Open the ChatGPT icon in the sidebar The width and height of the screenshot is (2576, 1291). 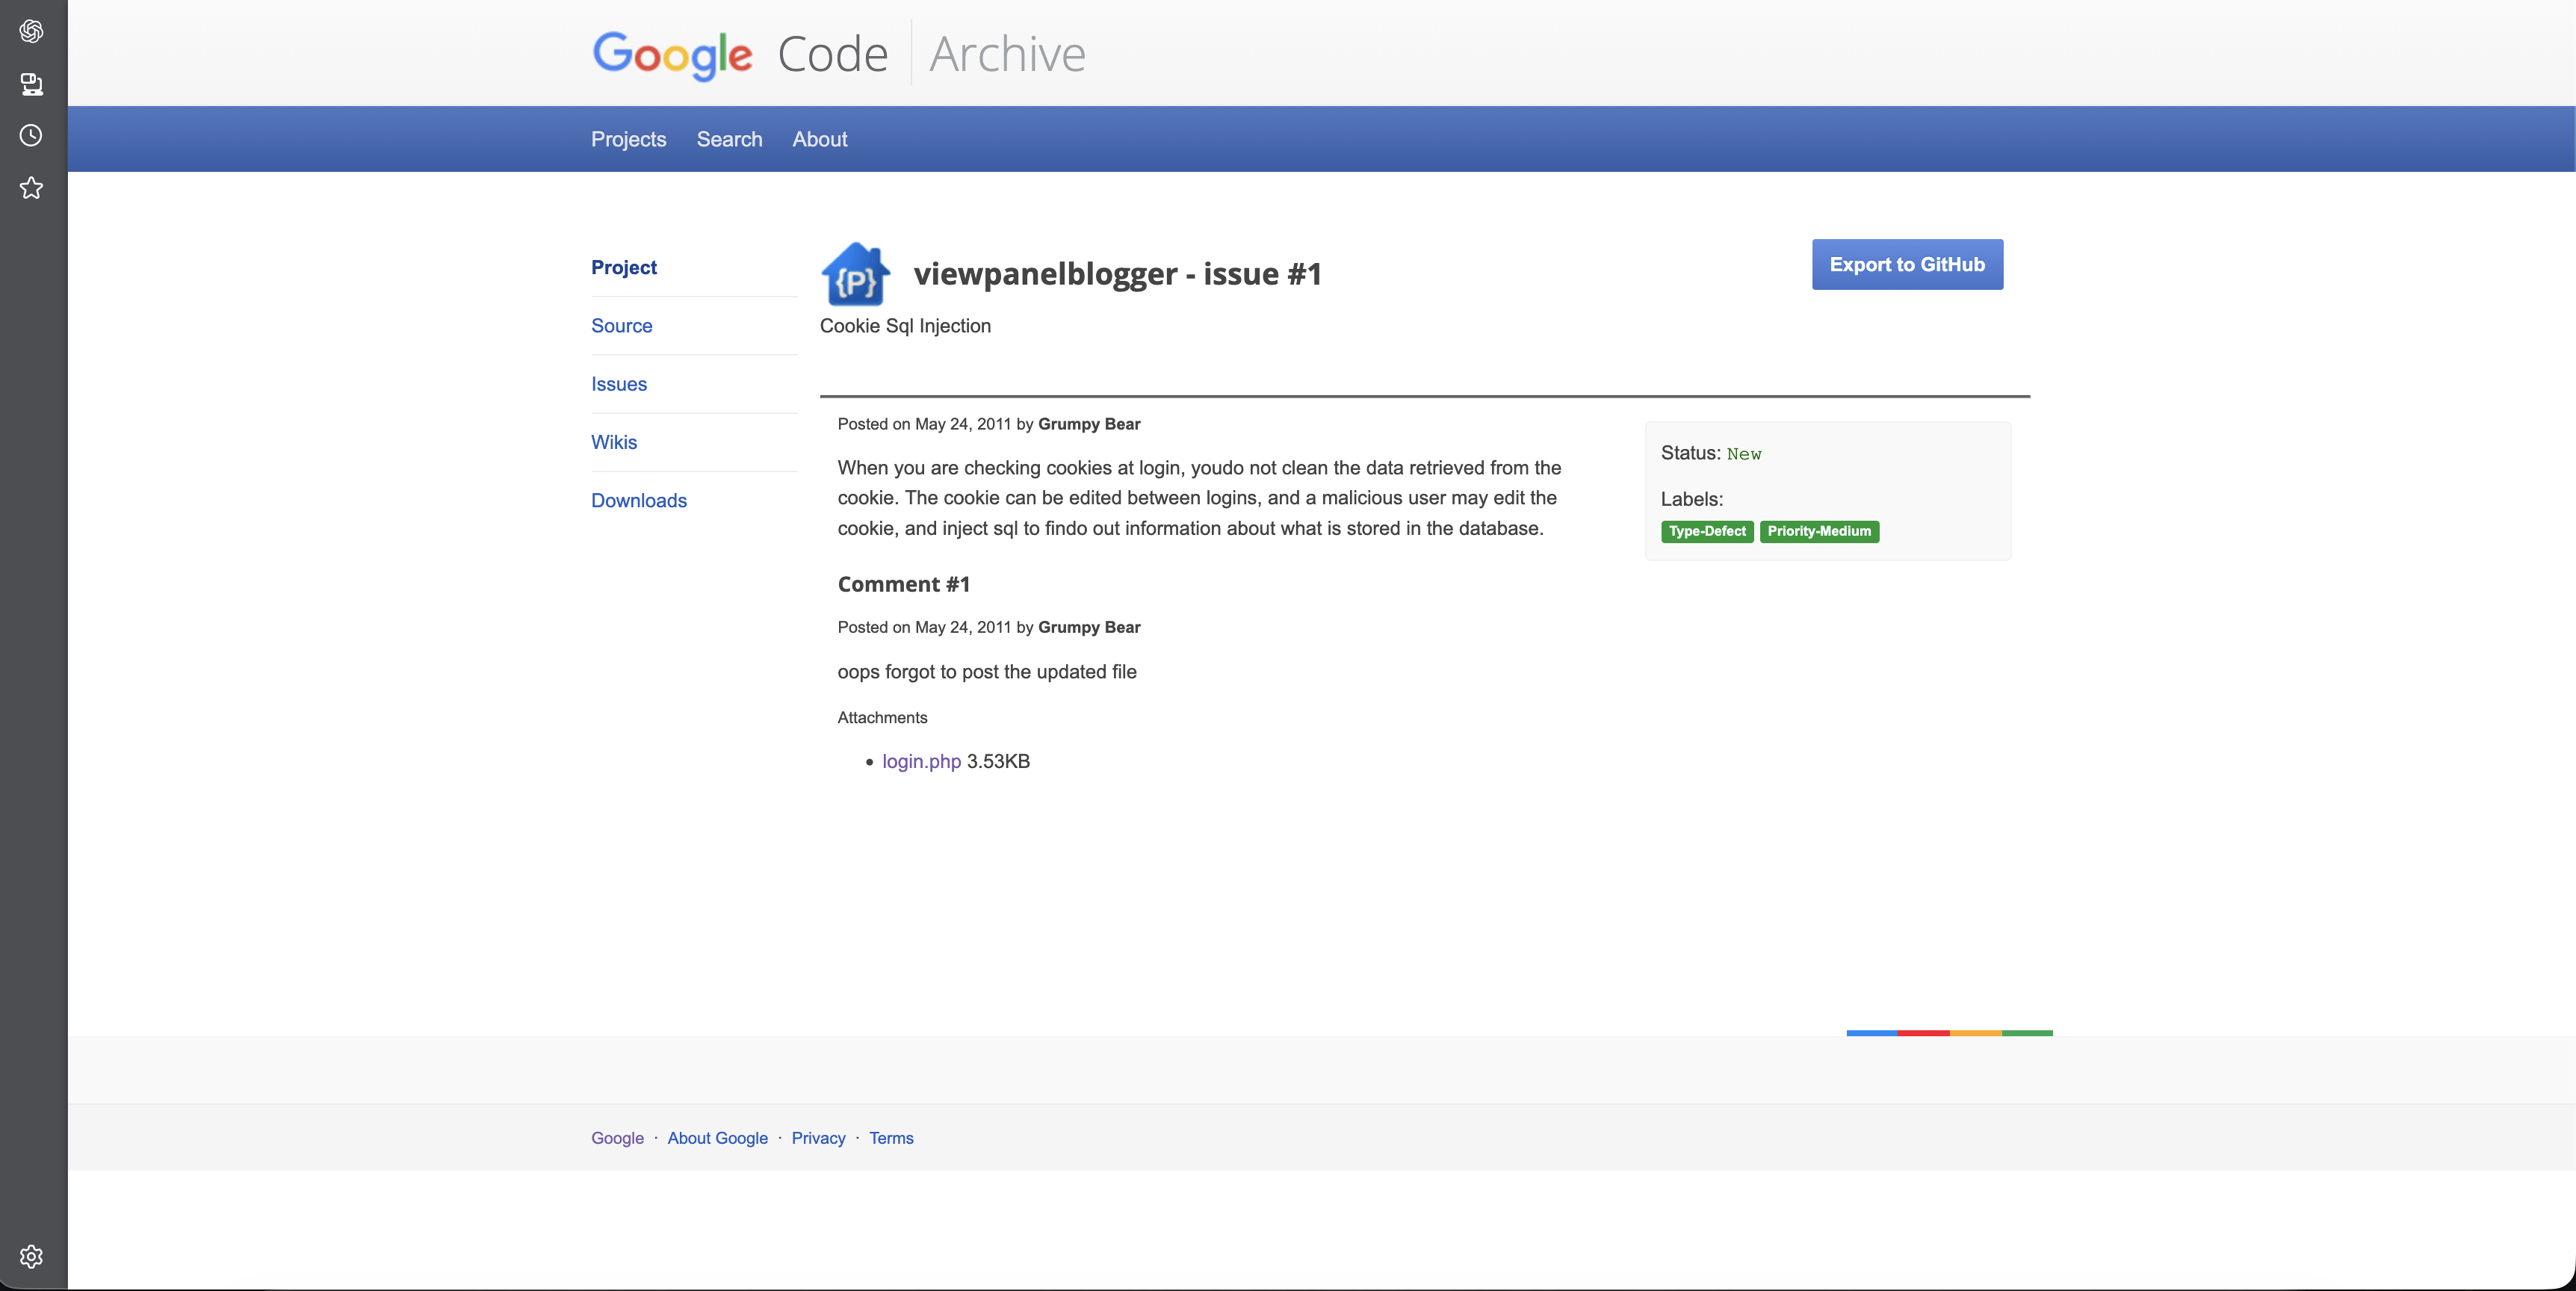pos(31,31)
